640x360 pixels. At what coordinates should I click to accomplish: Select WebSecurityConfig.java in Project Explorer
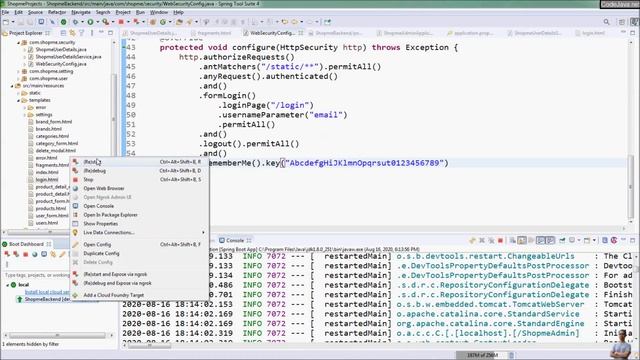[x=60, y=64]
